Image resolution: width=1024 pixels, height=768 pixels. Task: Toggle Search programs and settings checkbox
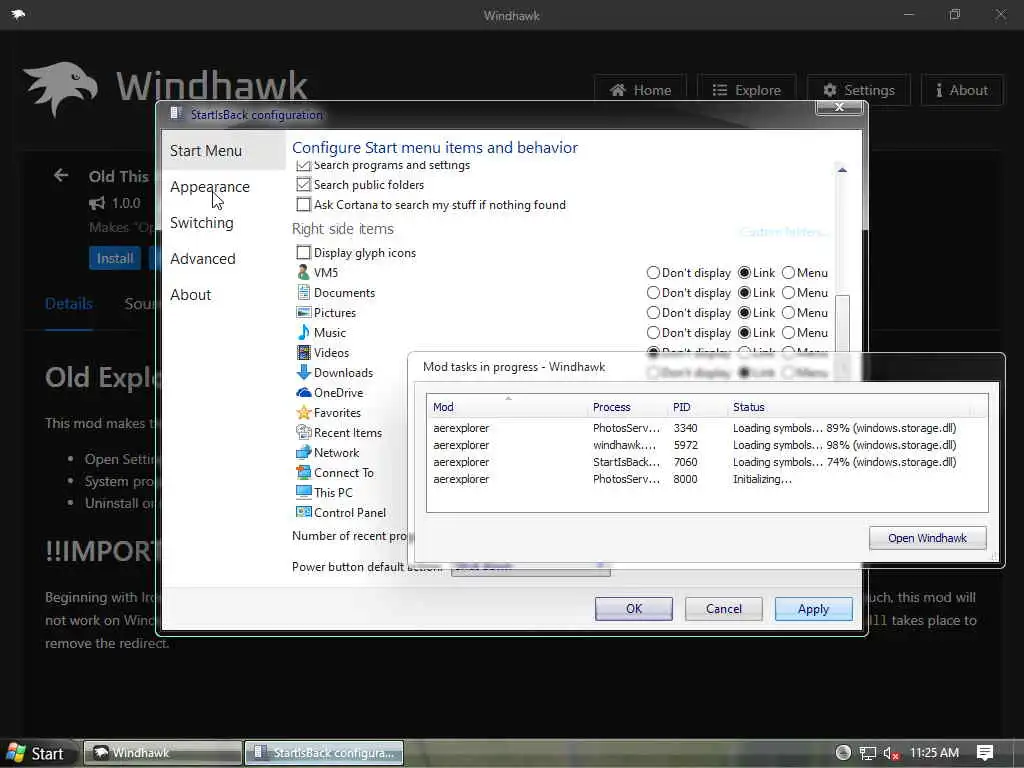(303, 165)
